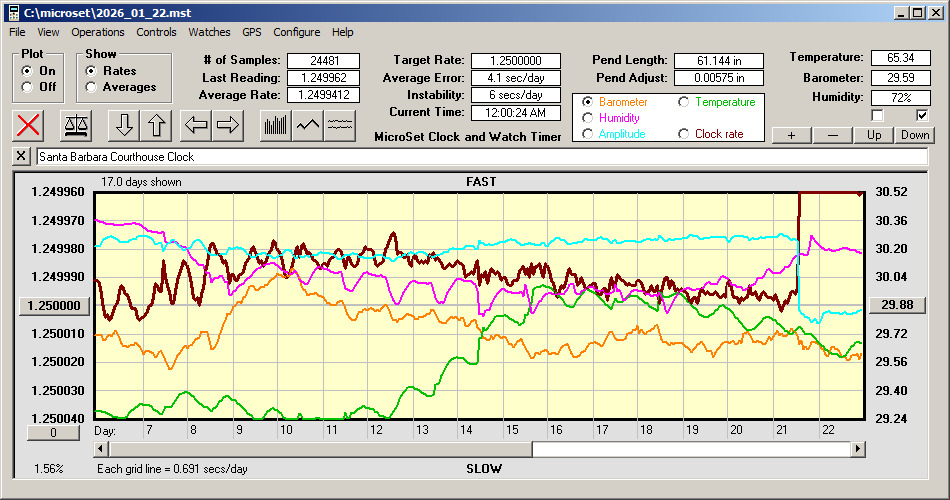The width and height of the screenshot is (950, 500).
Task: Select the zigzag line graph icon
Action: [x=308, y=125]
